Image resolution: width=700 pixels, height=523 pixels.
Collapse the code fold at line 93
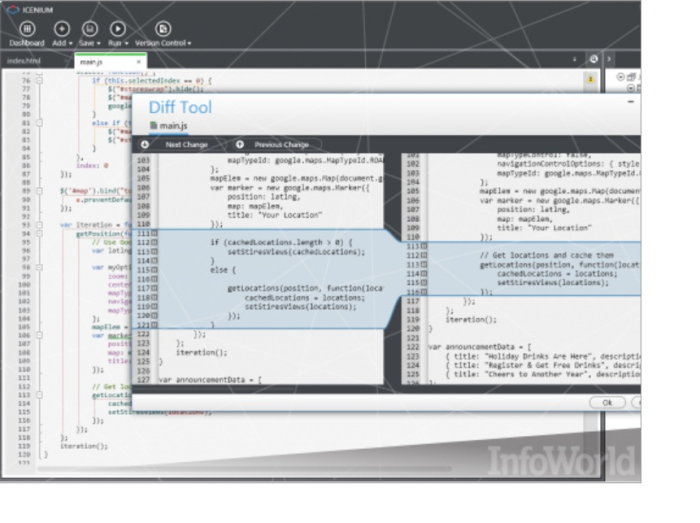39,225
